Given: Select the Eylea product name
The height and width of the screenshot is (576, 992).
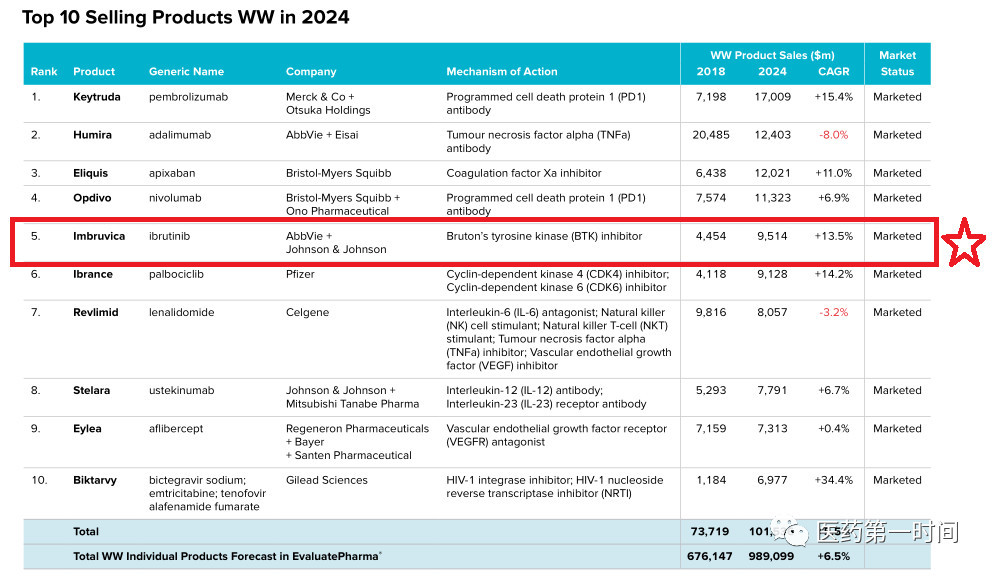Looking at the screenshot, I should coord(87,429).
